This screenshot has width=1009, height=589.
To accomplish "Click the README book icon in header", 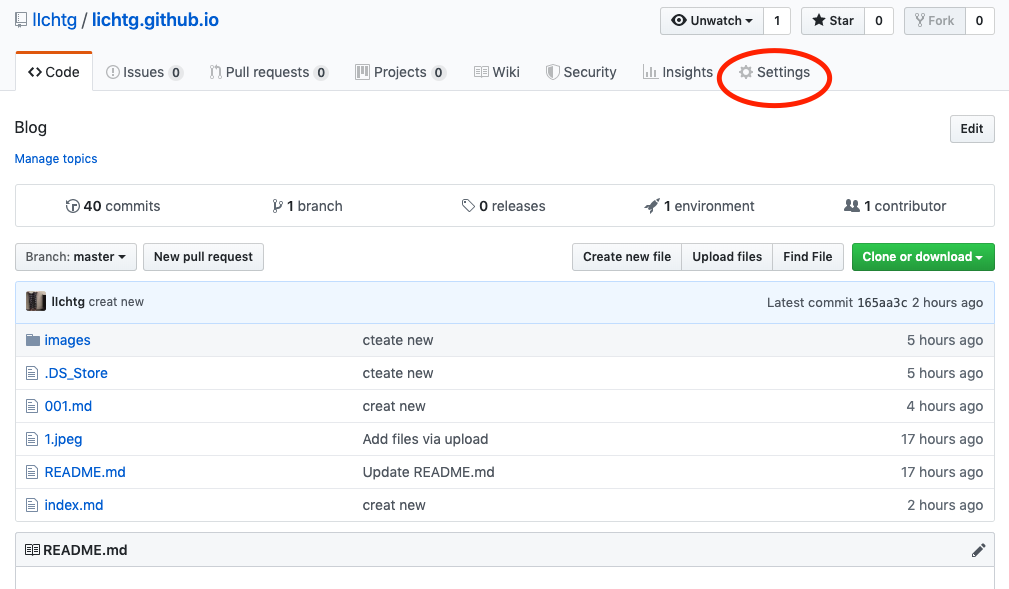I will pos(32,550).
